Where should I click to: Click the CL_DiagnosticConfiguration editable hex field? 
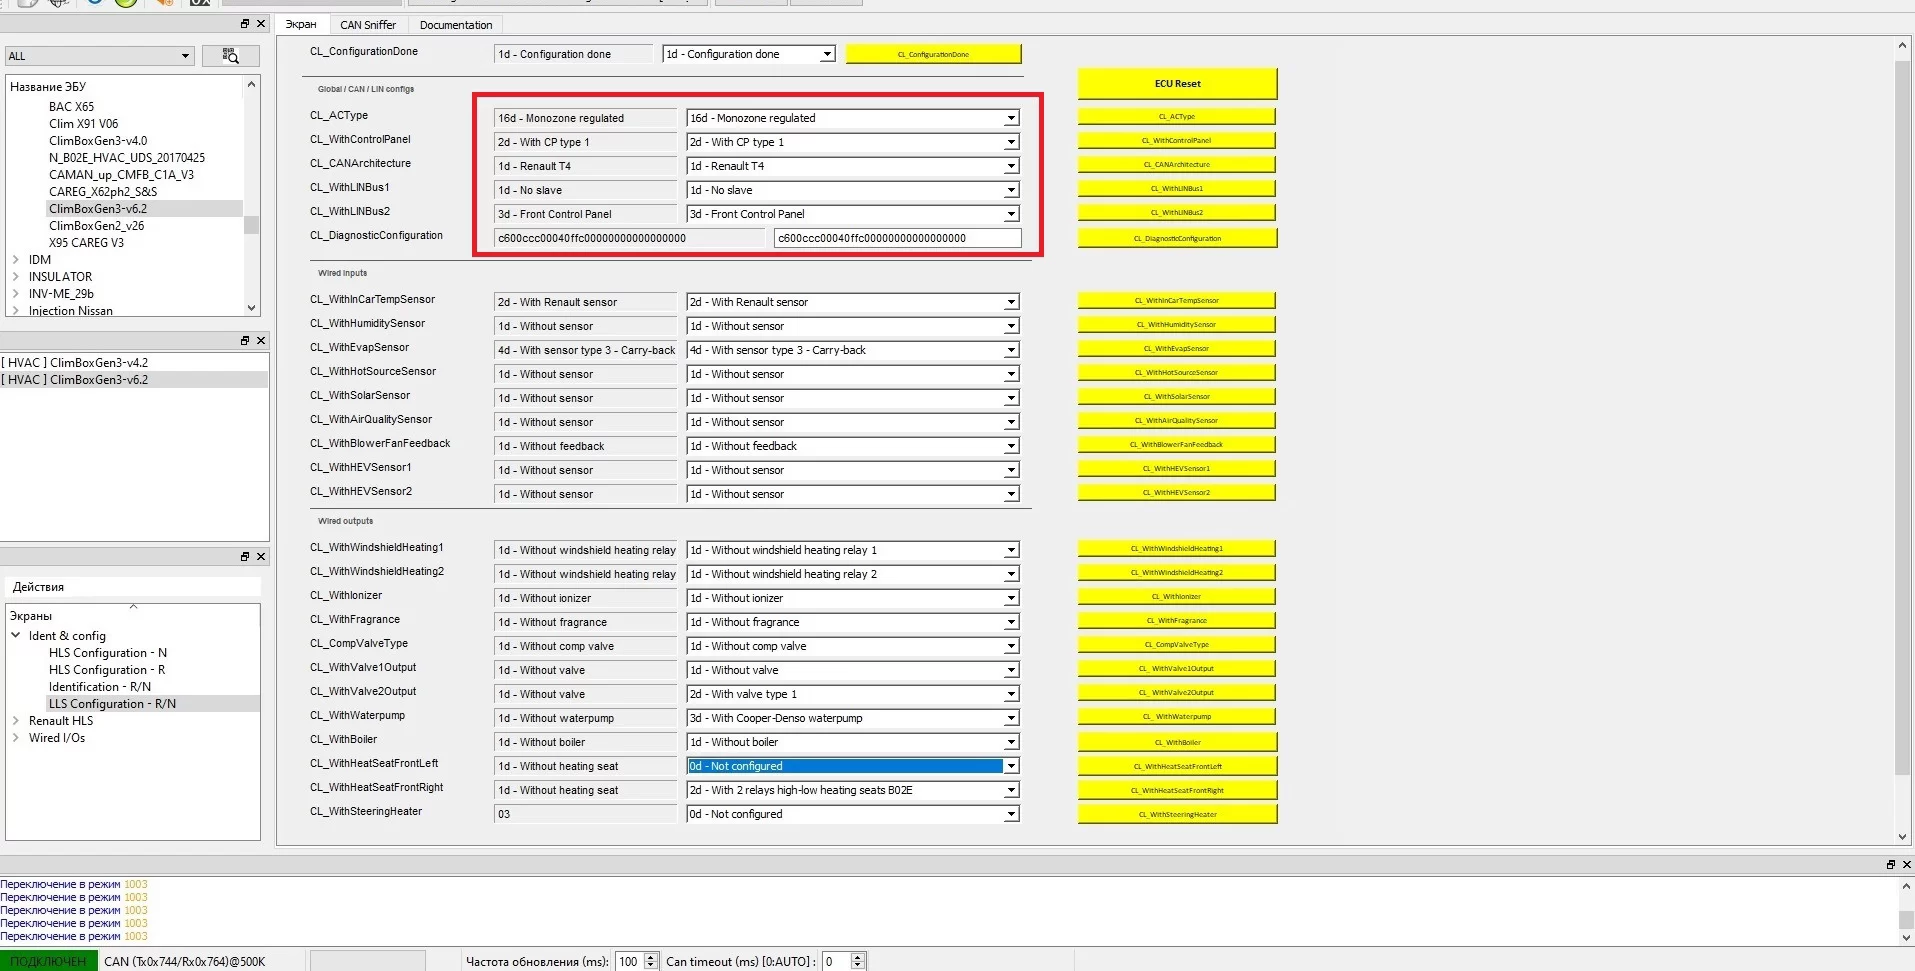(x=897, y=238)
